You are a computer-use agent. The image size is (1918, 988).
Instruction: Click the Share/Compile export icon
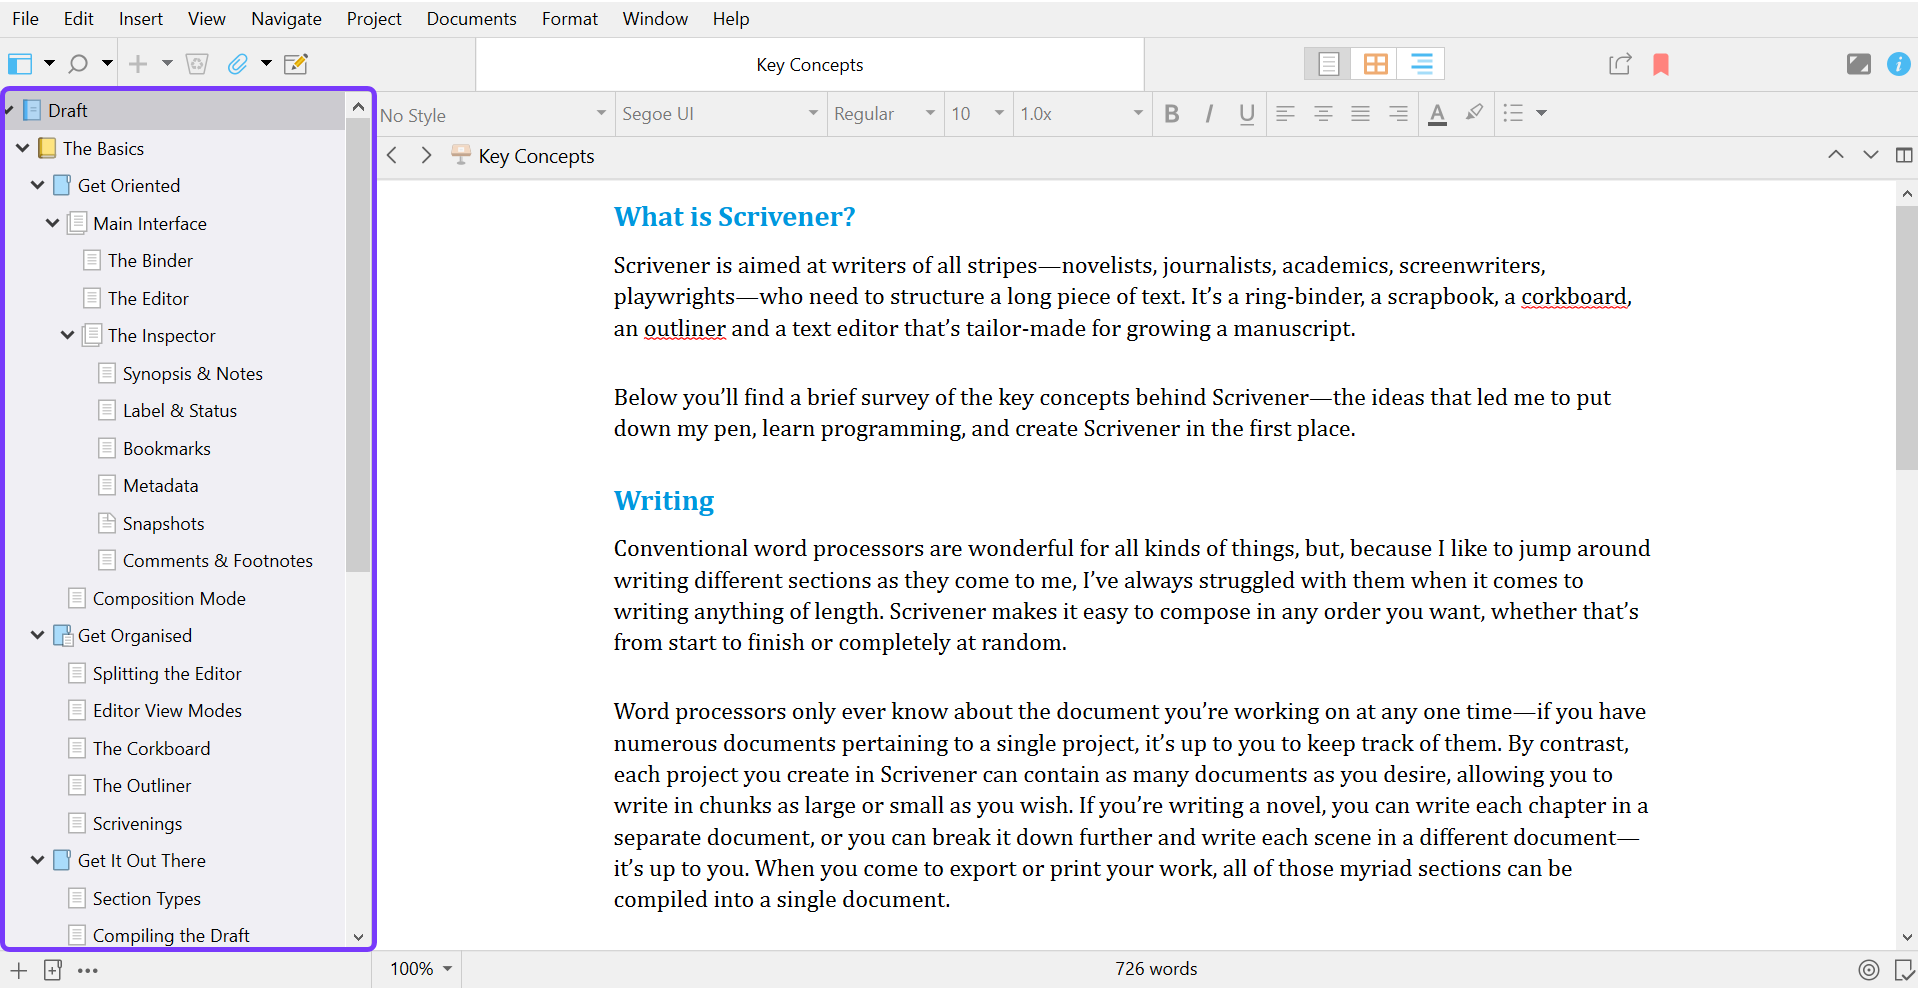click(1620, 65)
